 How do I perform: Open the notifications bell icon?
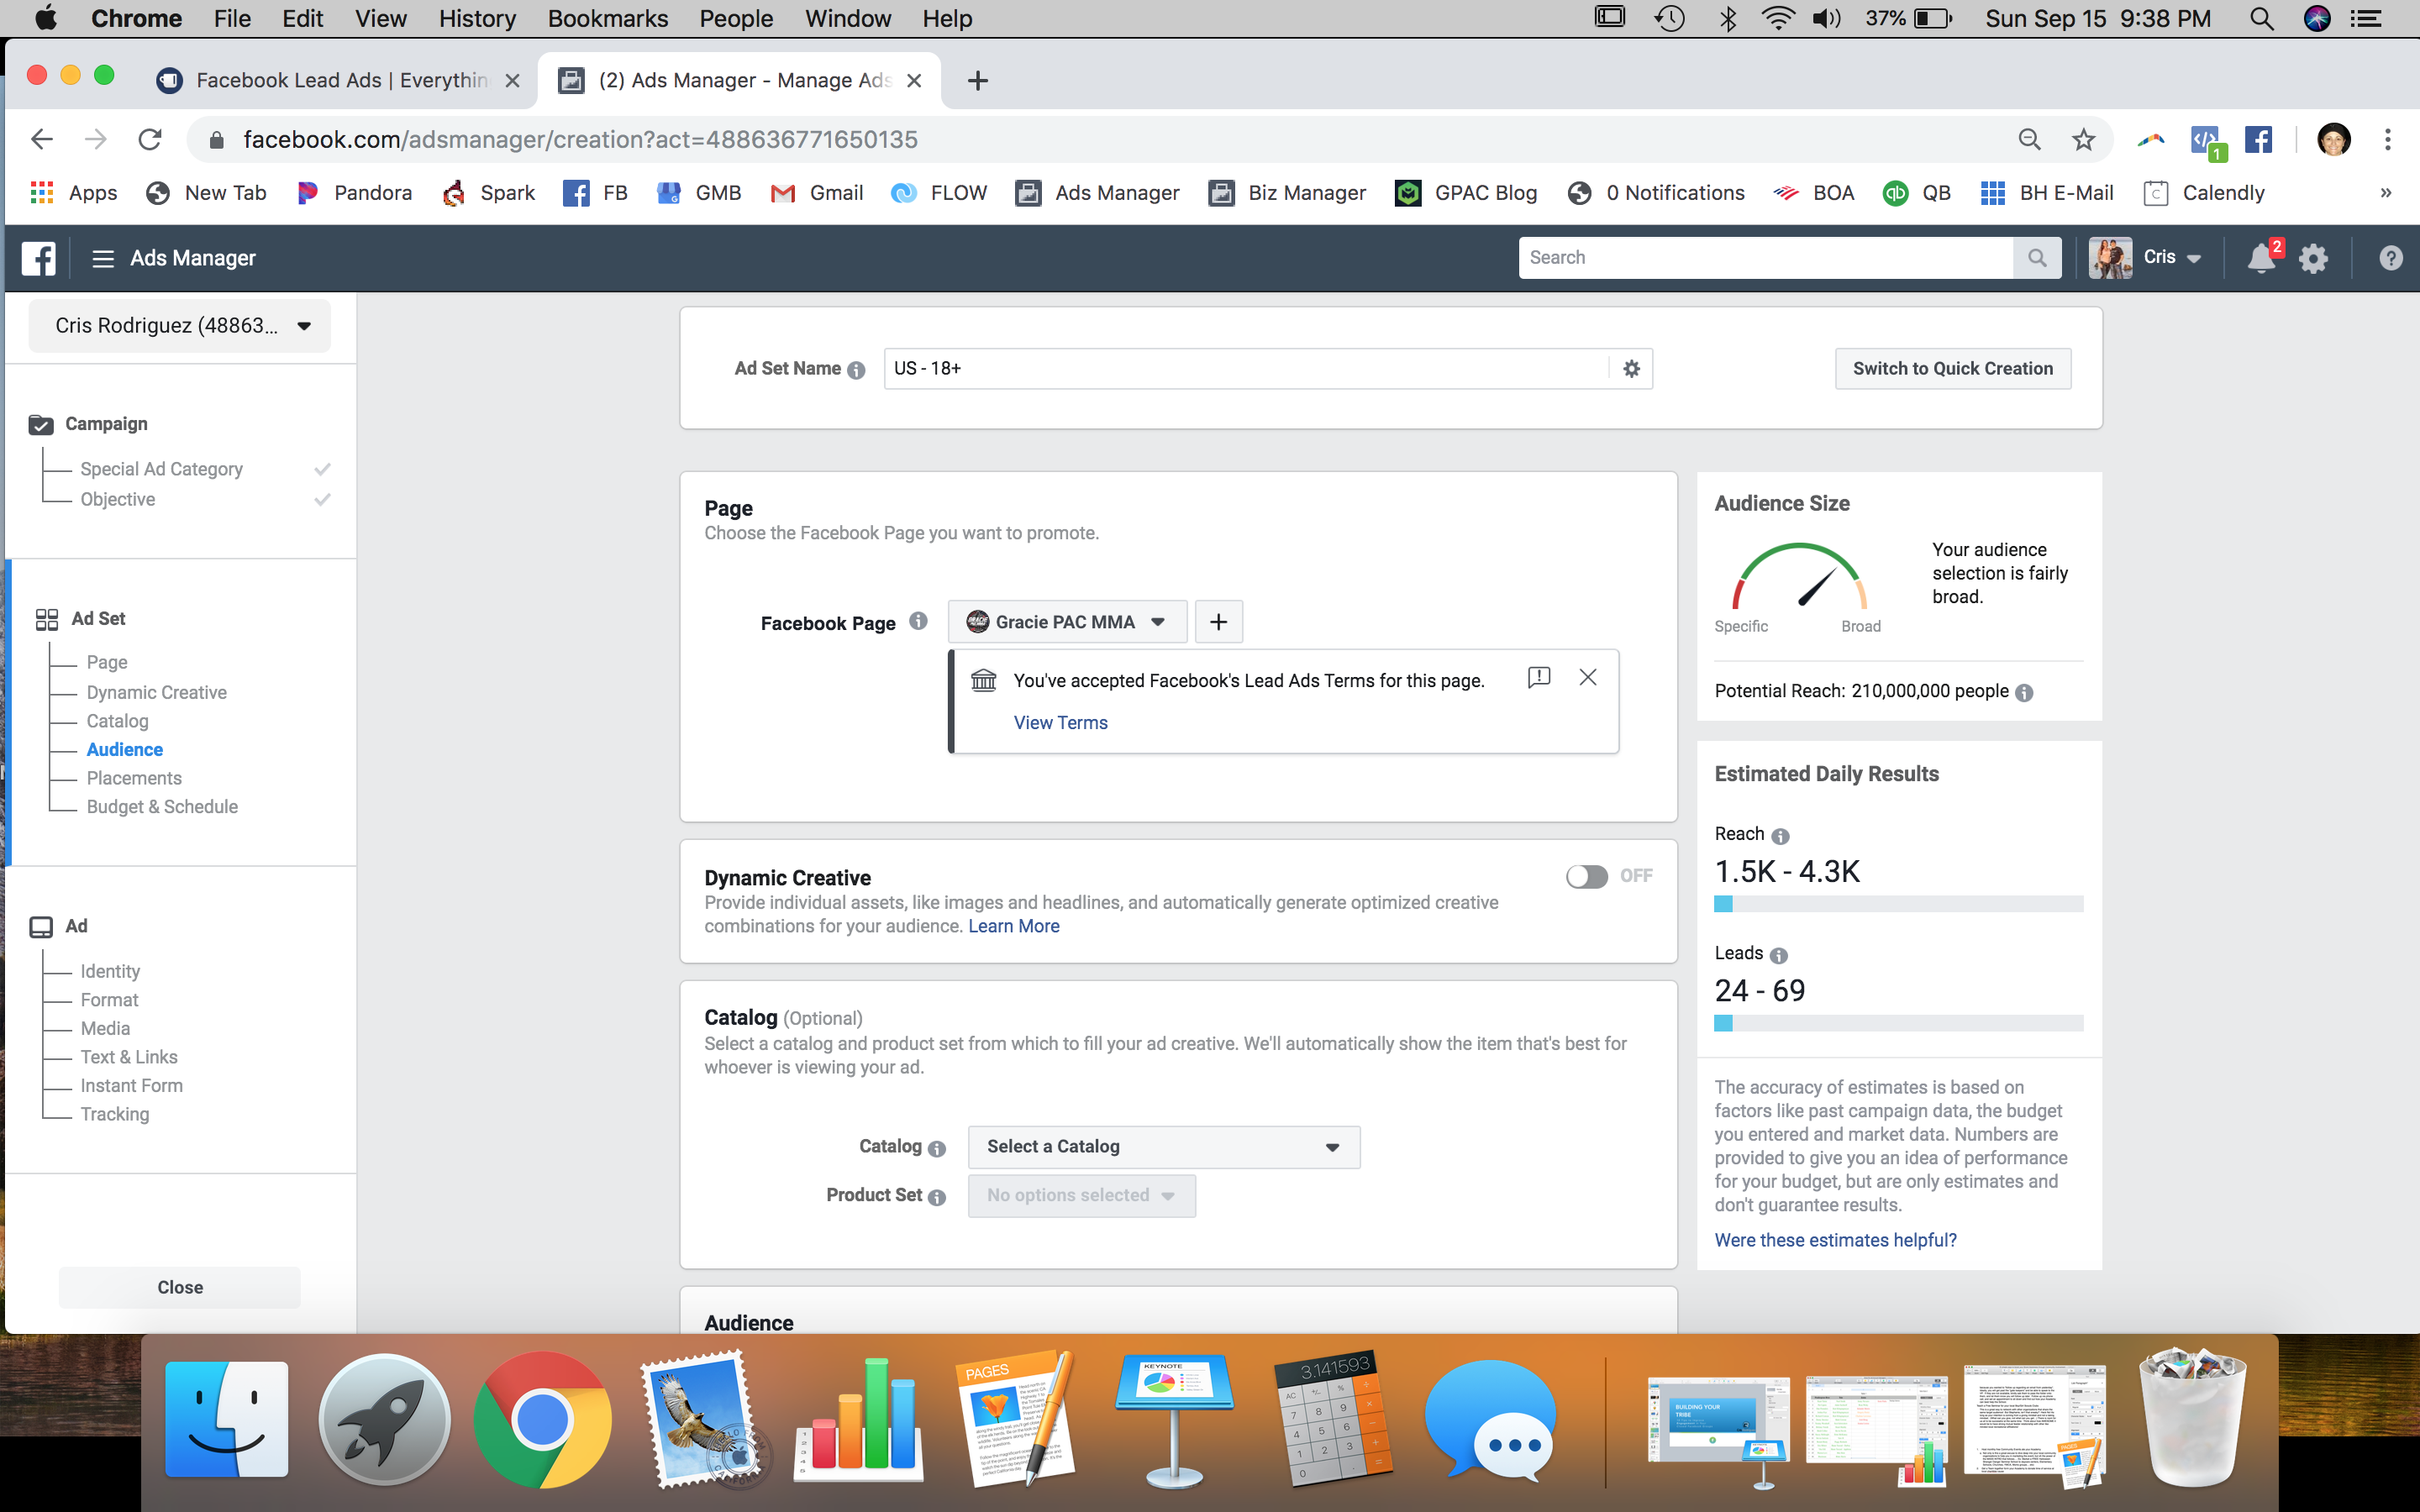click(x=2260, y=258)
